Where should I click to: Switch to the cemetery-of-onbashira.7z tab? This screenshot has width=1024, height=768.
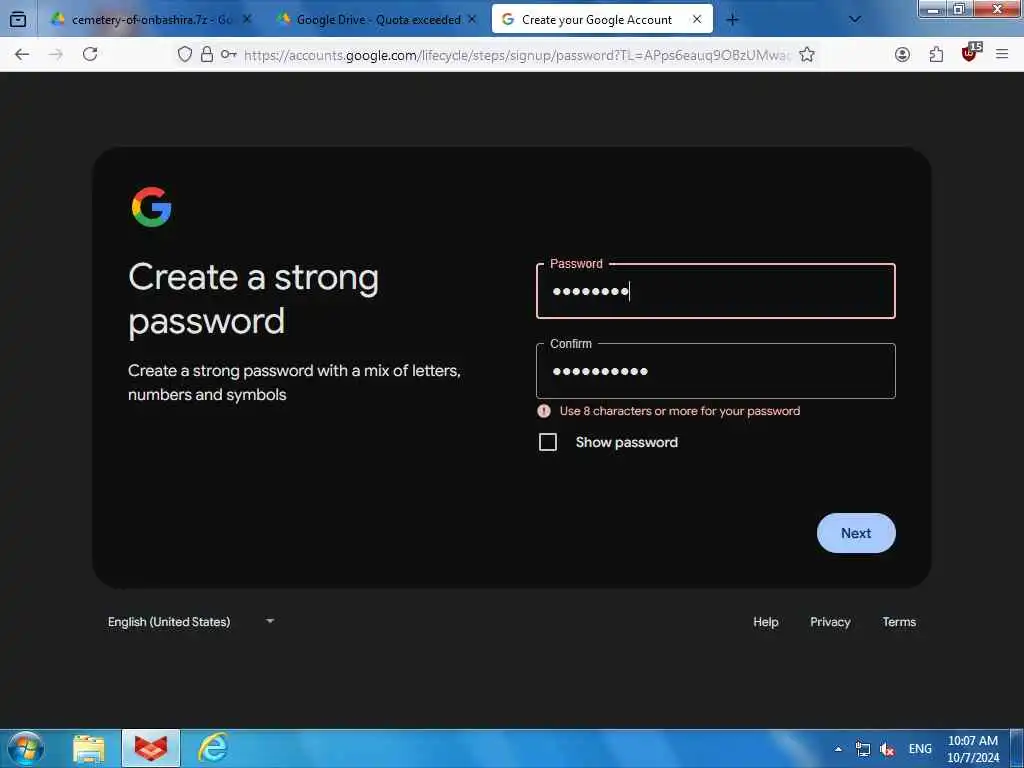pyautogui.click(x=152, y=20)
